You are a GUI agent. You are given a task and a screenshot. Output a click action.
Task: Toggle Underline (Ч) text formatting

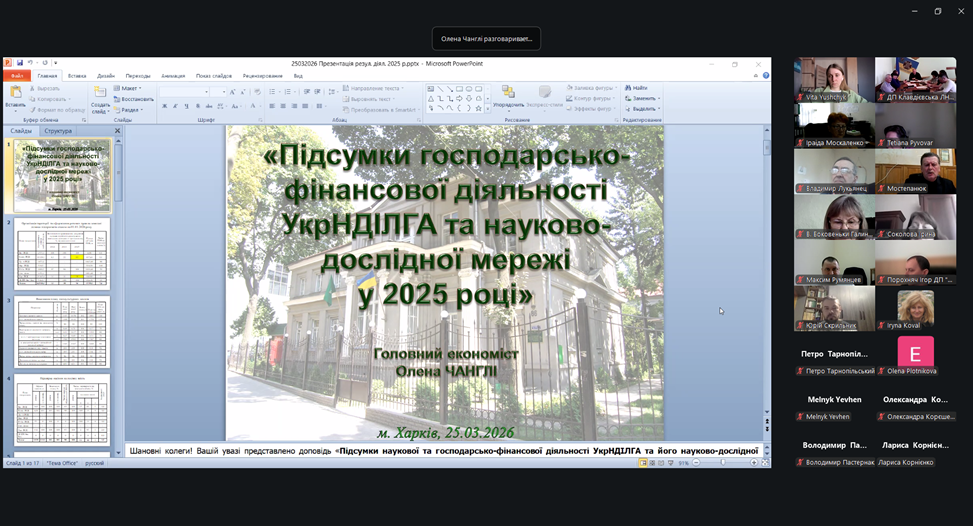point(184,106)
